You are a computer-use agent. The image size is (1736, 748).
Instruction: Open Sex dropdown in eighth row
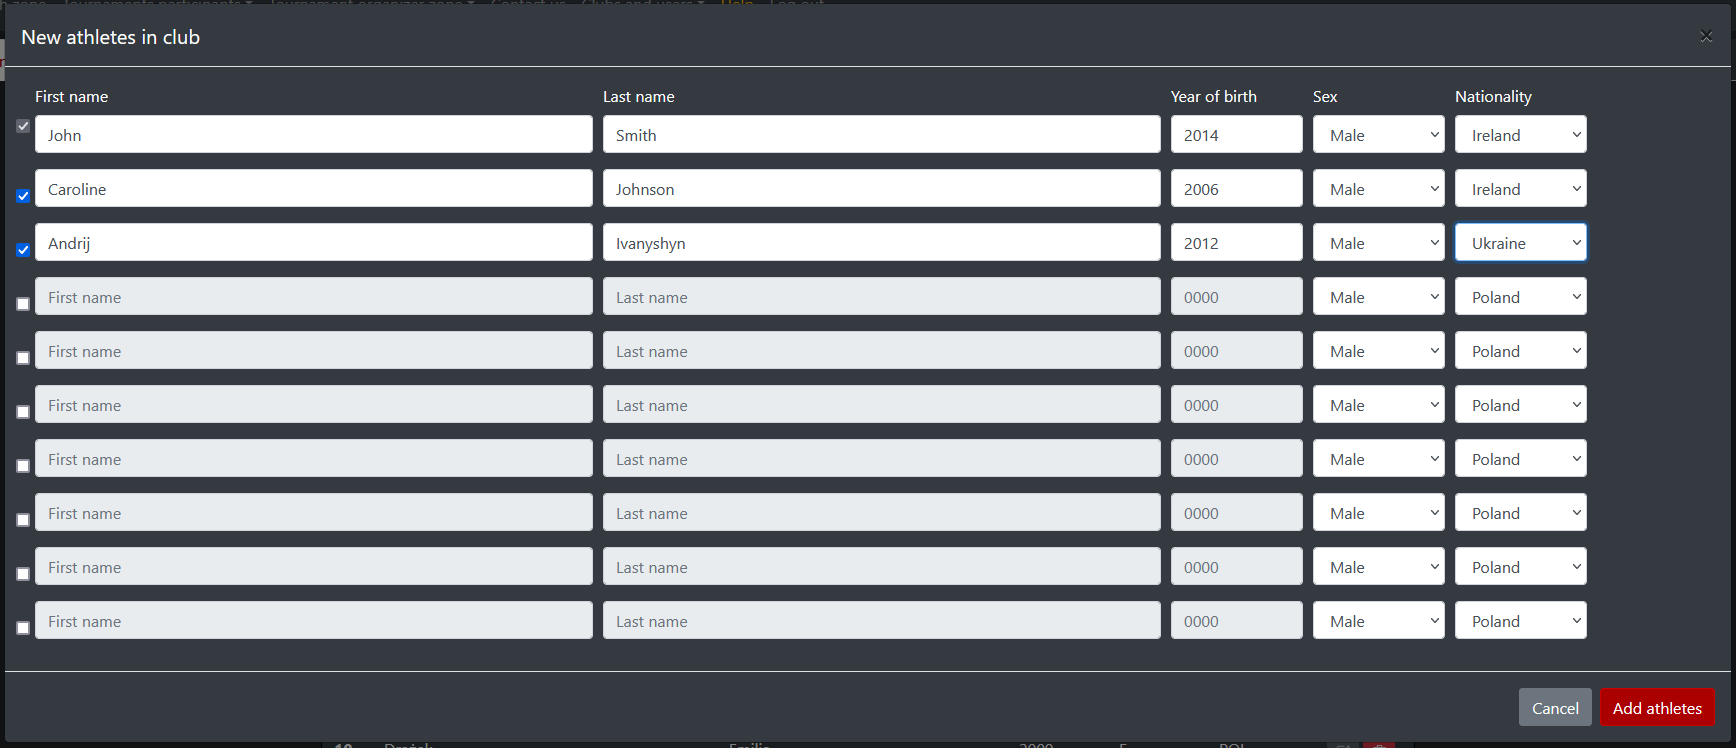click(x=1379, y=512)
